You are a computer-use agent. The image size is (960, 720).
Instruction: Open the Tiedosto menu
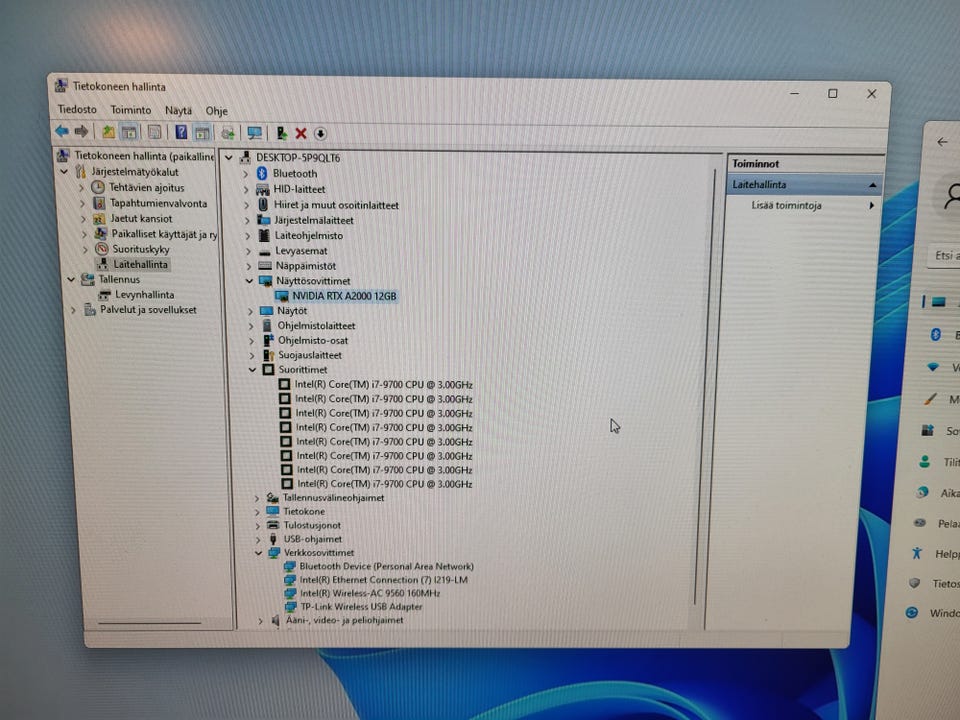77,110
